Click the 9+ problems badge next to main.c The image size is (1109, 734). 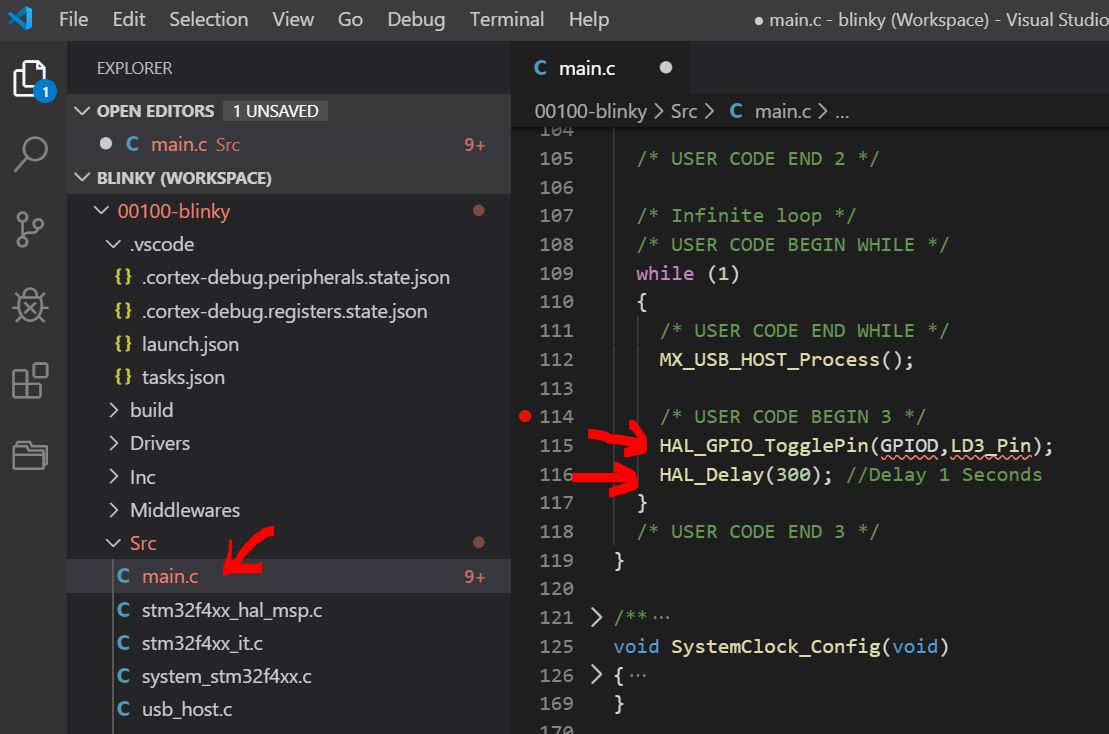pyautogui.click(x=474, y=575)
